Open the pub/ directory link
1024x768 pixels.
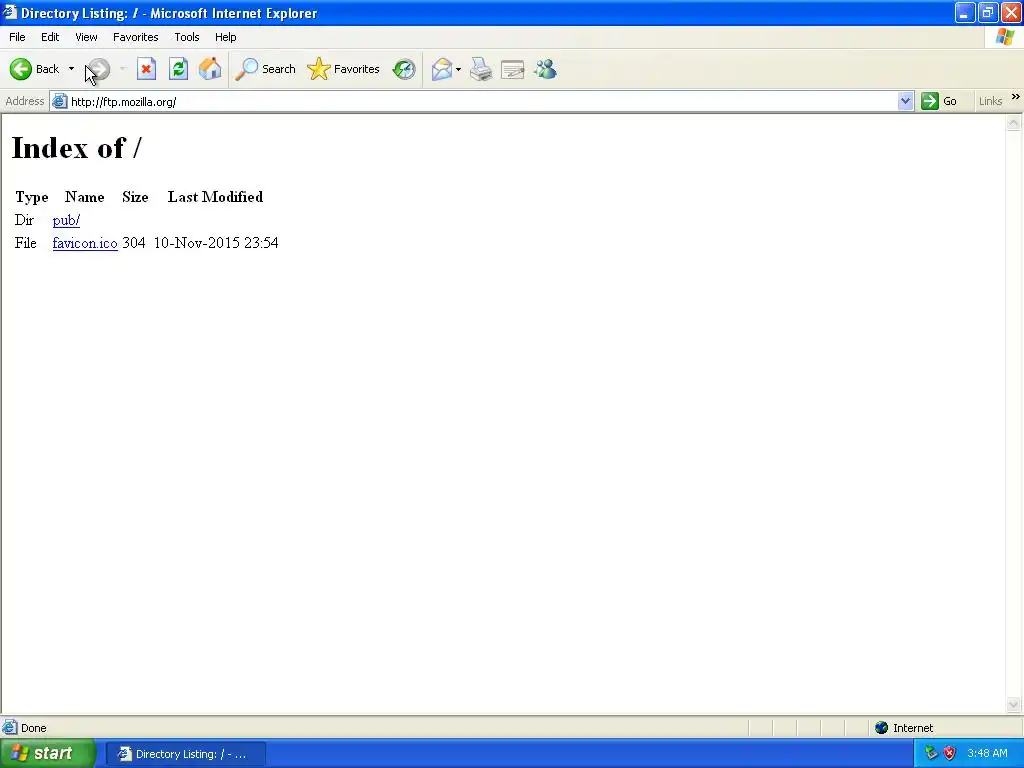66,220
